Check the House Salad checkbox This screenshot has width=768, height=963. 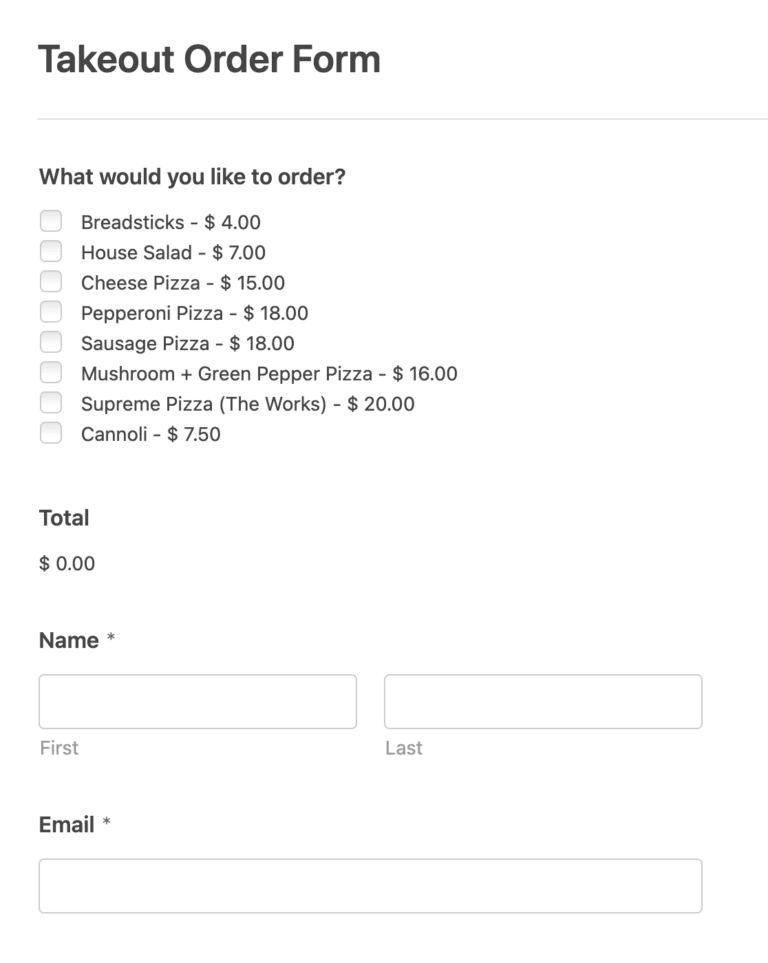click(51, 250)
